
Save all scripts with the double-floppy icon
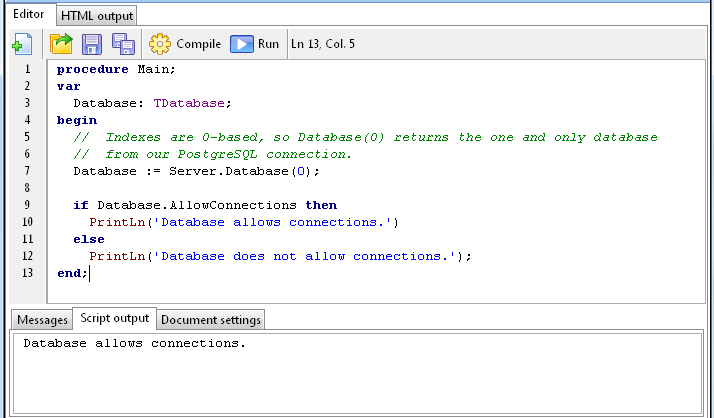123,44
